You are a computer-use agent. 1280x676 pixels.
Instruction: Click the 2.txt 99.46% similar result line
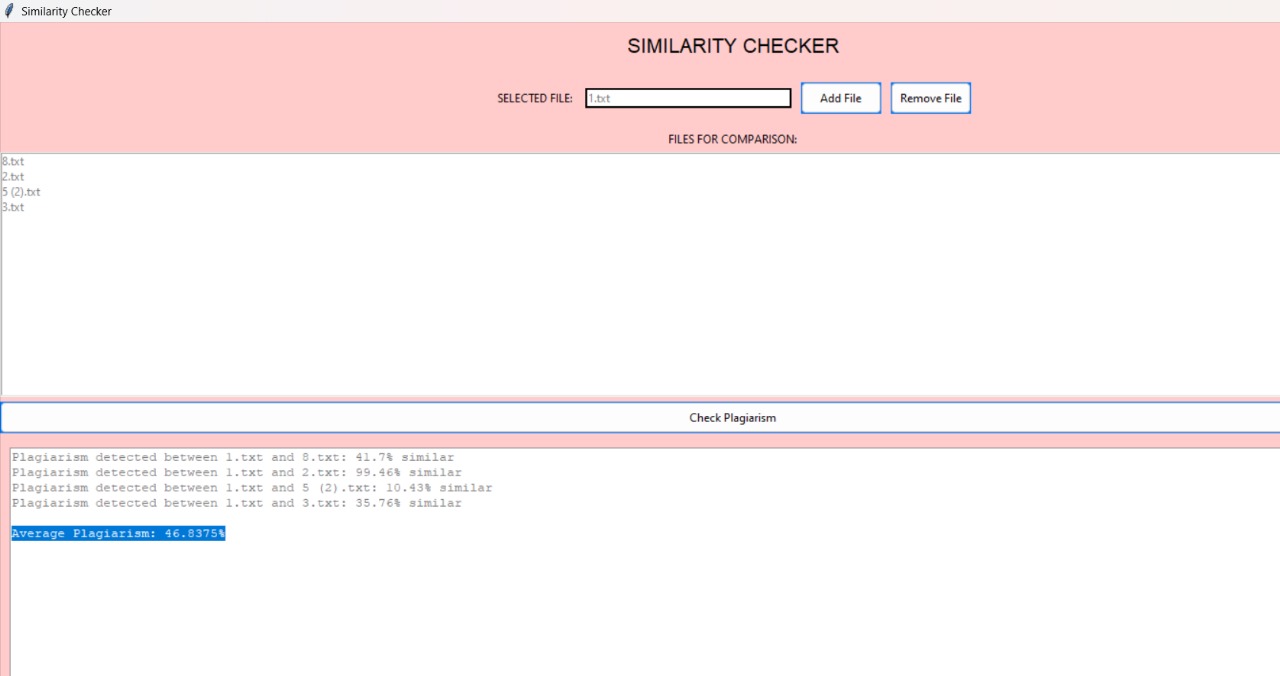click(x=237, y=472)
